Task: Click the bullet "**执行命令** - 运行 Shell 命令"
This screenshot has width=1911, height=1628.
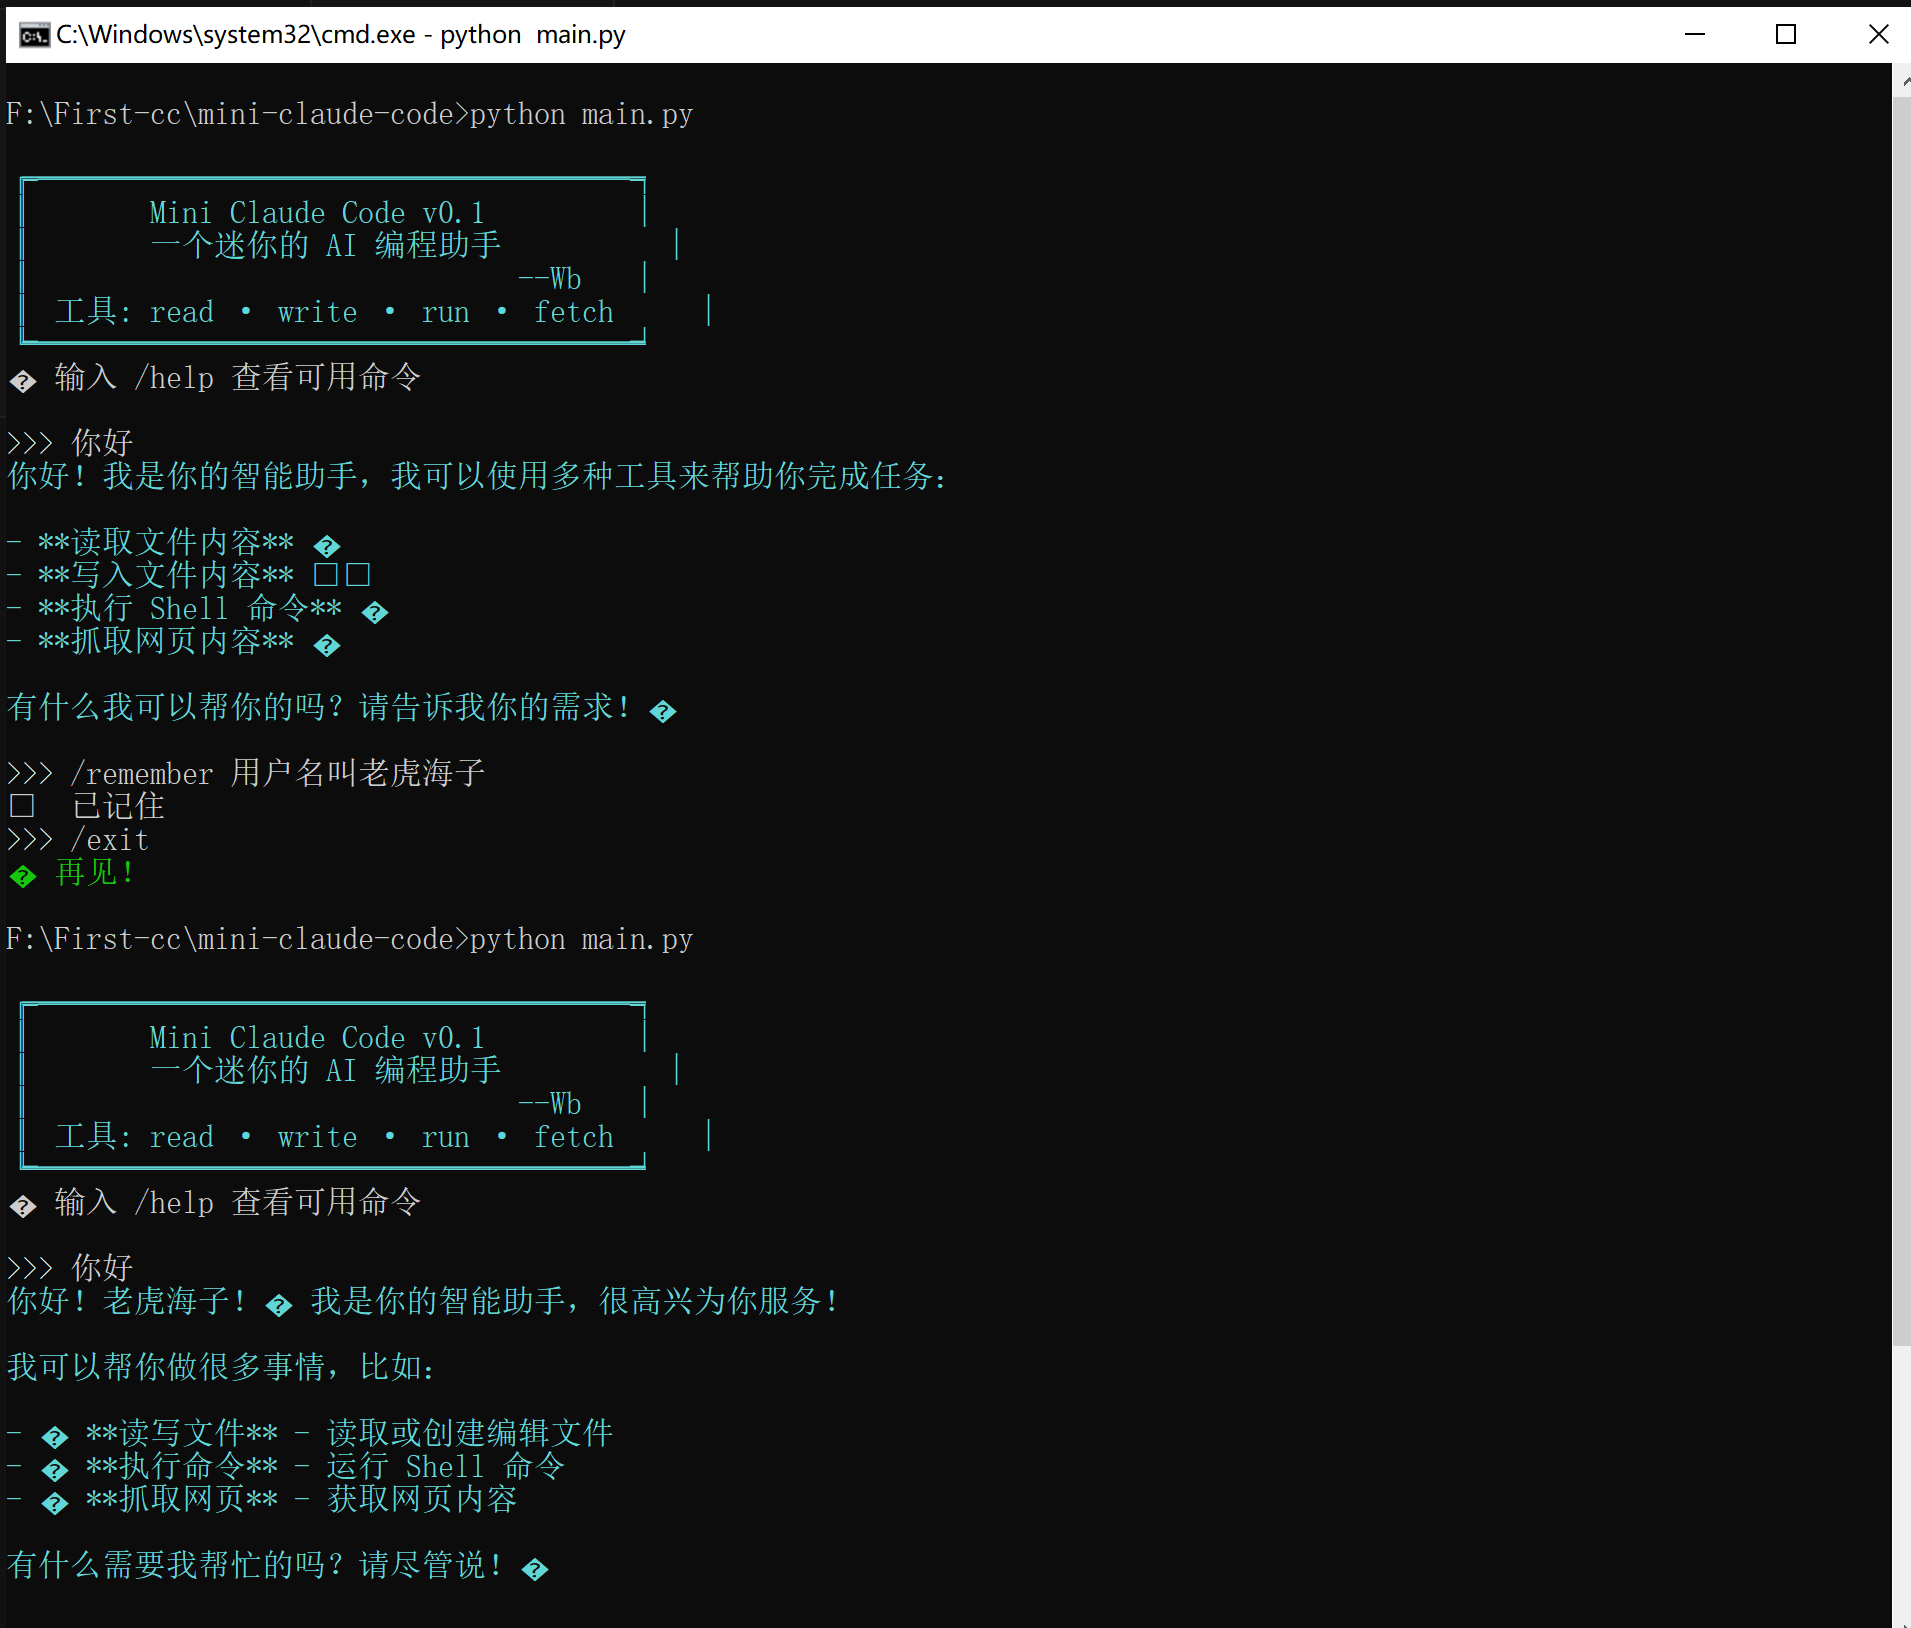Action: pos(325,1466)
